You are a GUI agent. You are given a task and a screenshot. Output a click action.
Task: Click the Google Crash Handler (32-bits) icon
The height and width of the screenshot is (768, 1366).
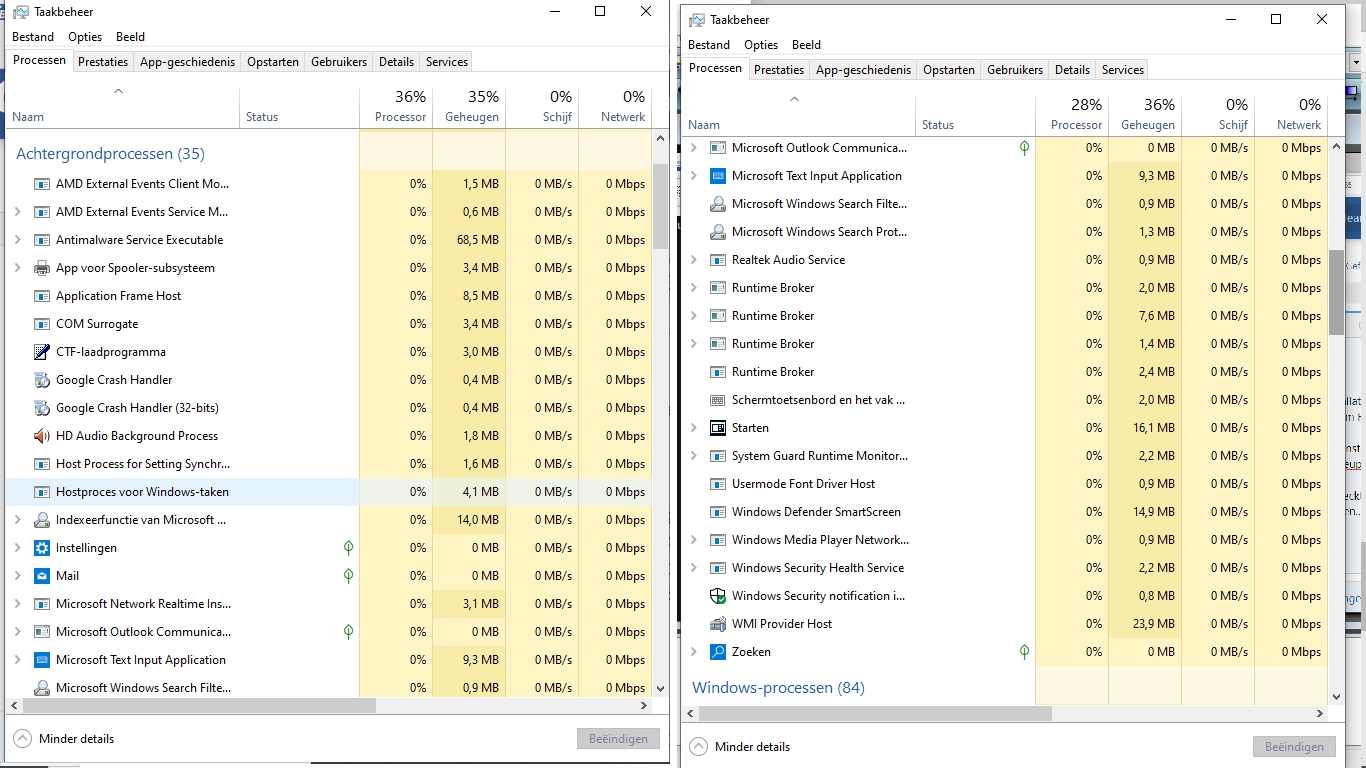tap(42, 408)
